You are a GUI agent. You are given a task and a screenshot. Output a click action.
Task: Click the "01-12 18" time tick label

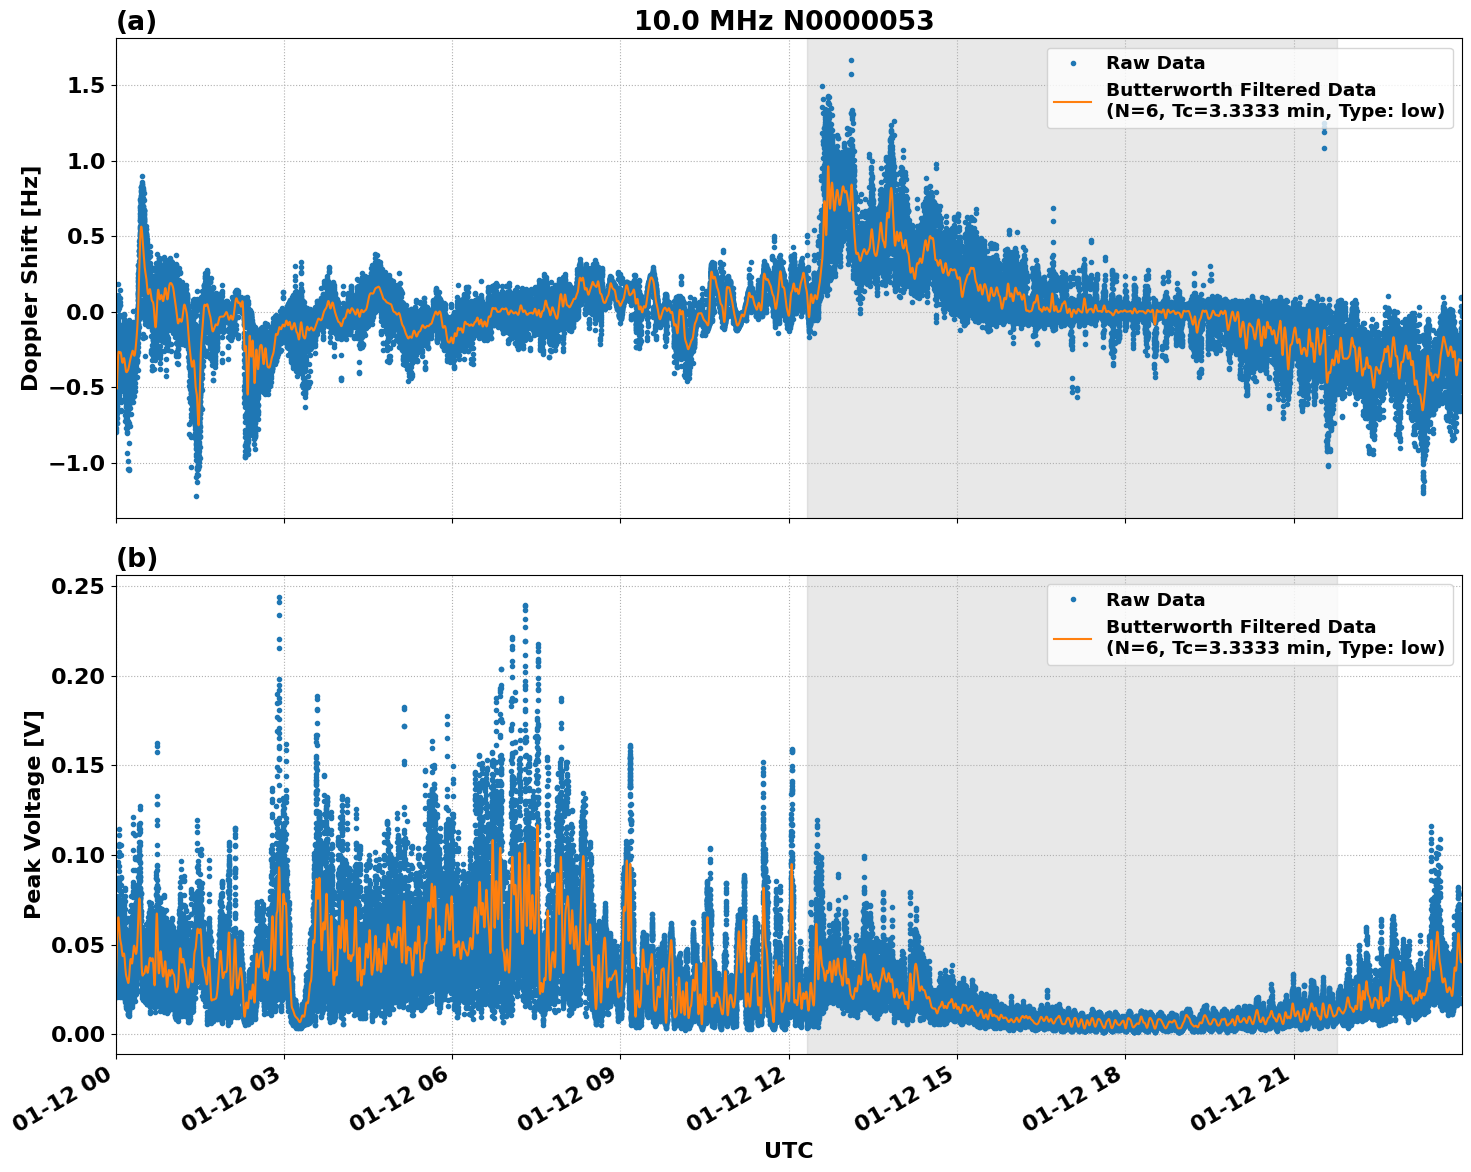click(x=1075, y=1099)
